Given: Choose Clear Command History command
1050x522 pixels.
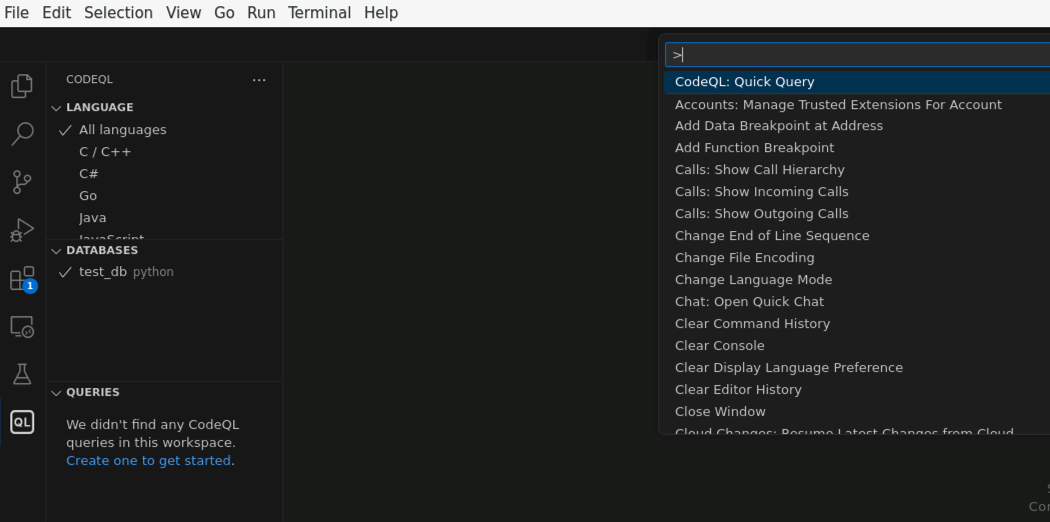Looking at the screenshot, I should (x=856, y=324).
